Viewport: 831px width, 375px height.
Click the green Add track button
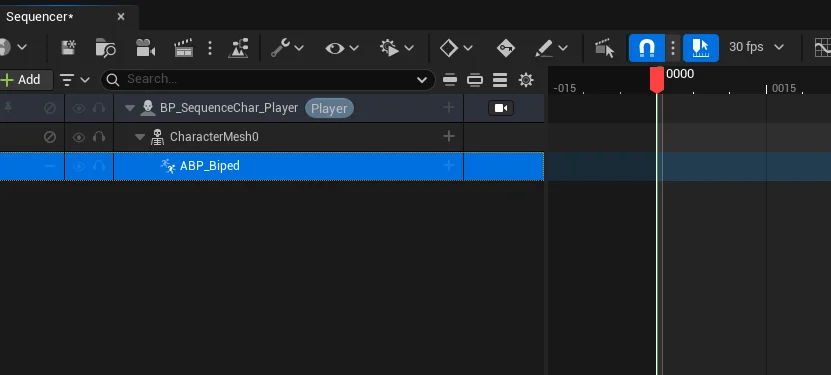point(25,80)
